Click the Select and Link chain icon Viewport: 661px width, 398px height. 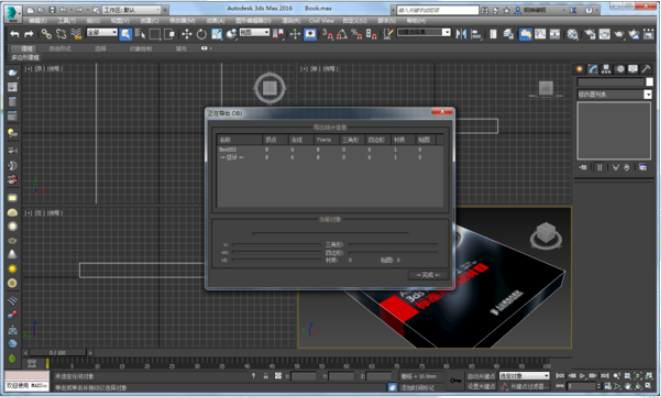coord(46,34)
